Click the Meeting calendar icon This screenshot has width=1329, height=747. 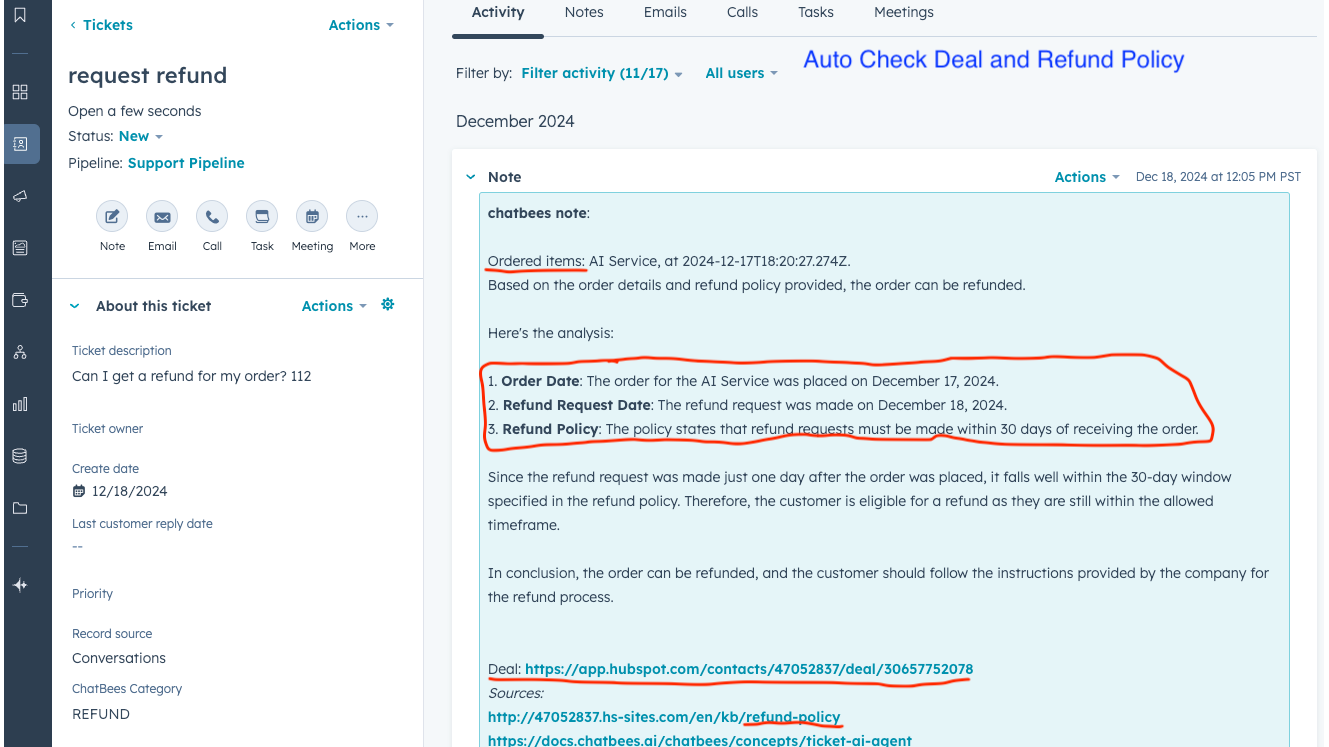312,217
